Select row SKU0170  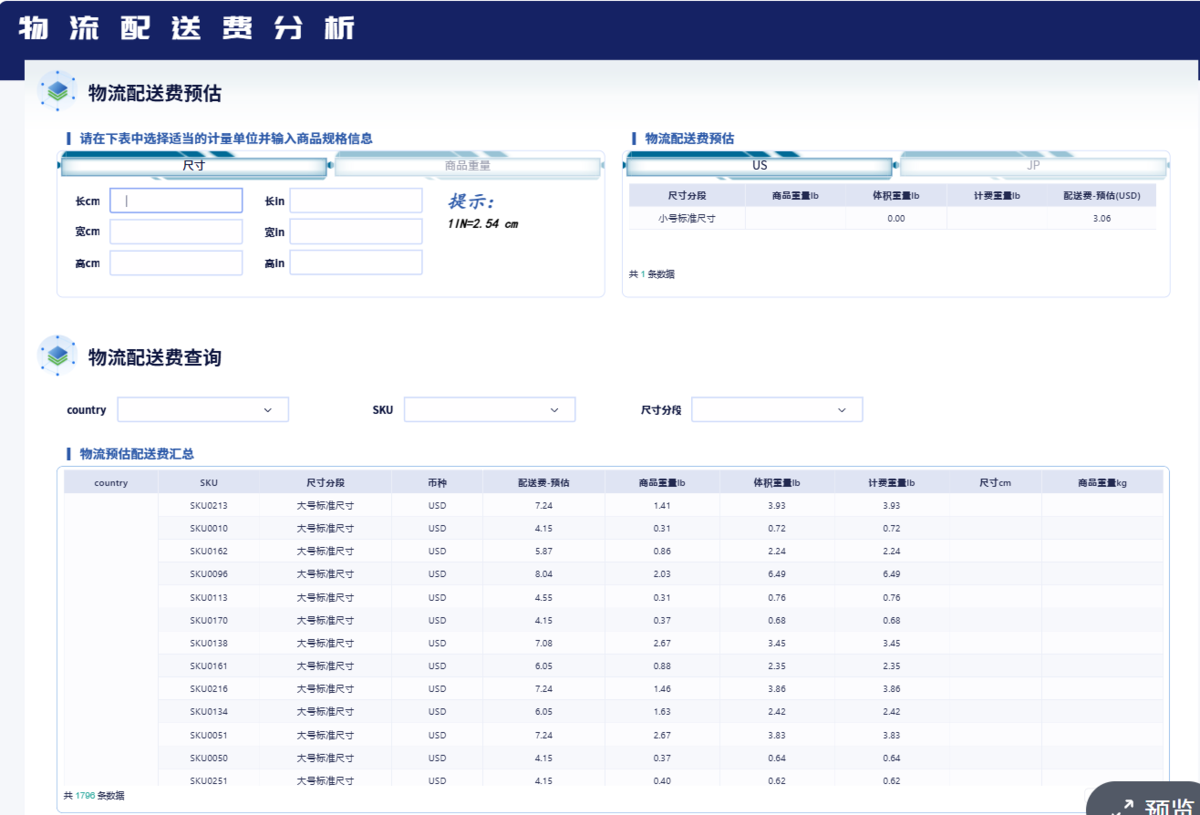[660, 620]
